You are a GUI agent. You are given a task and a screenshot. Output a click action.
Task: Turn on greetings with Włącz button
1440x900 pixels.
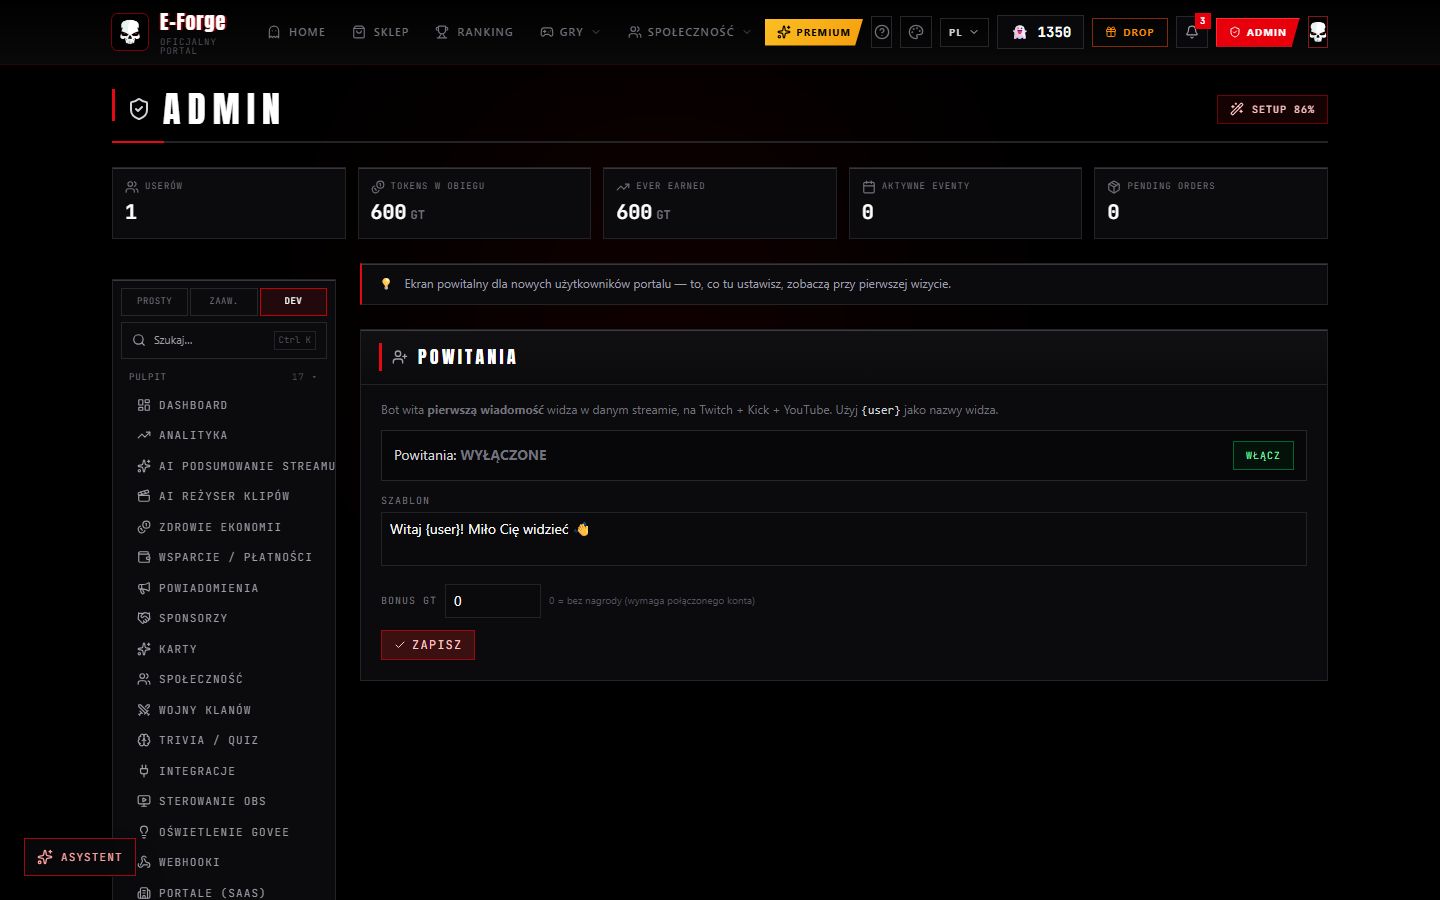tap(1263, 455)
